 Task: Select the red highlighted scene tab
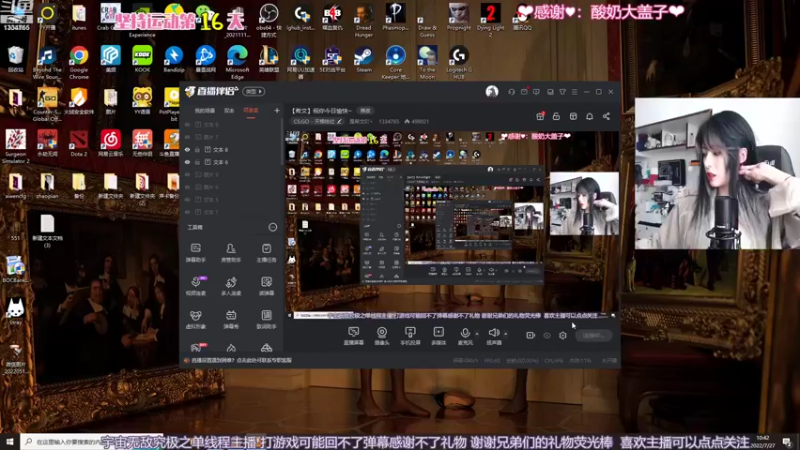pyautogui.click(x=251, y=111)
